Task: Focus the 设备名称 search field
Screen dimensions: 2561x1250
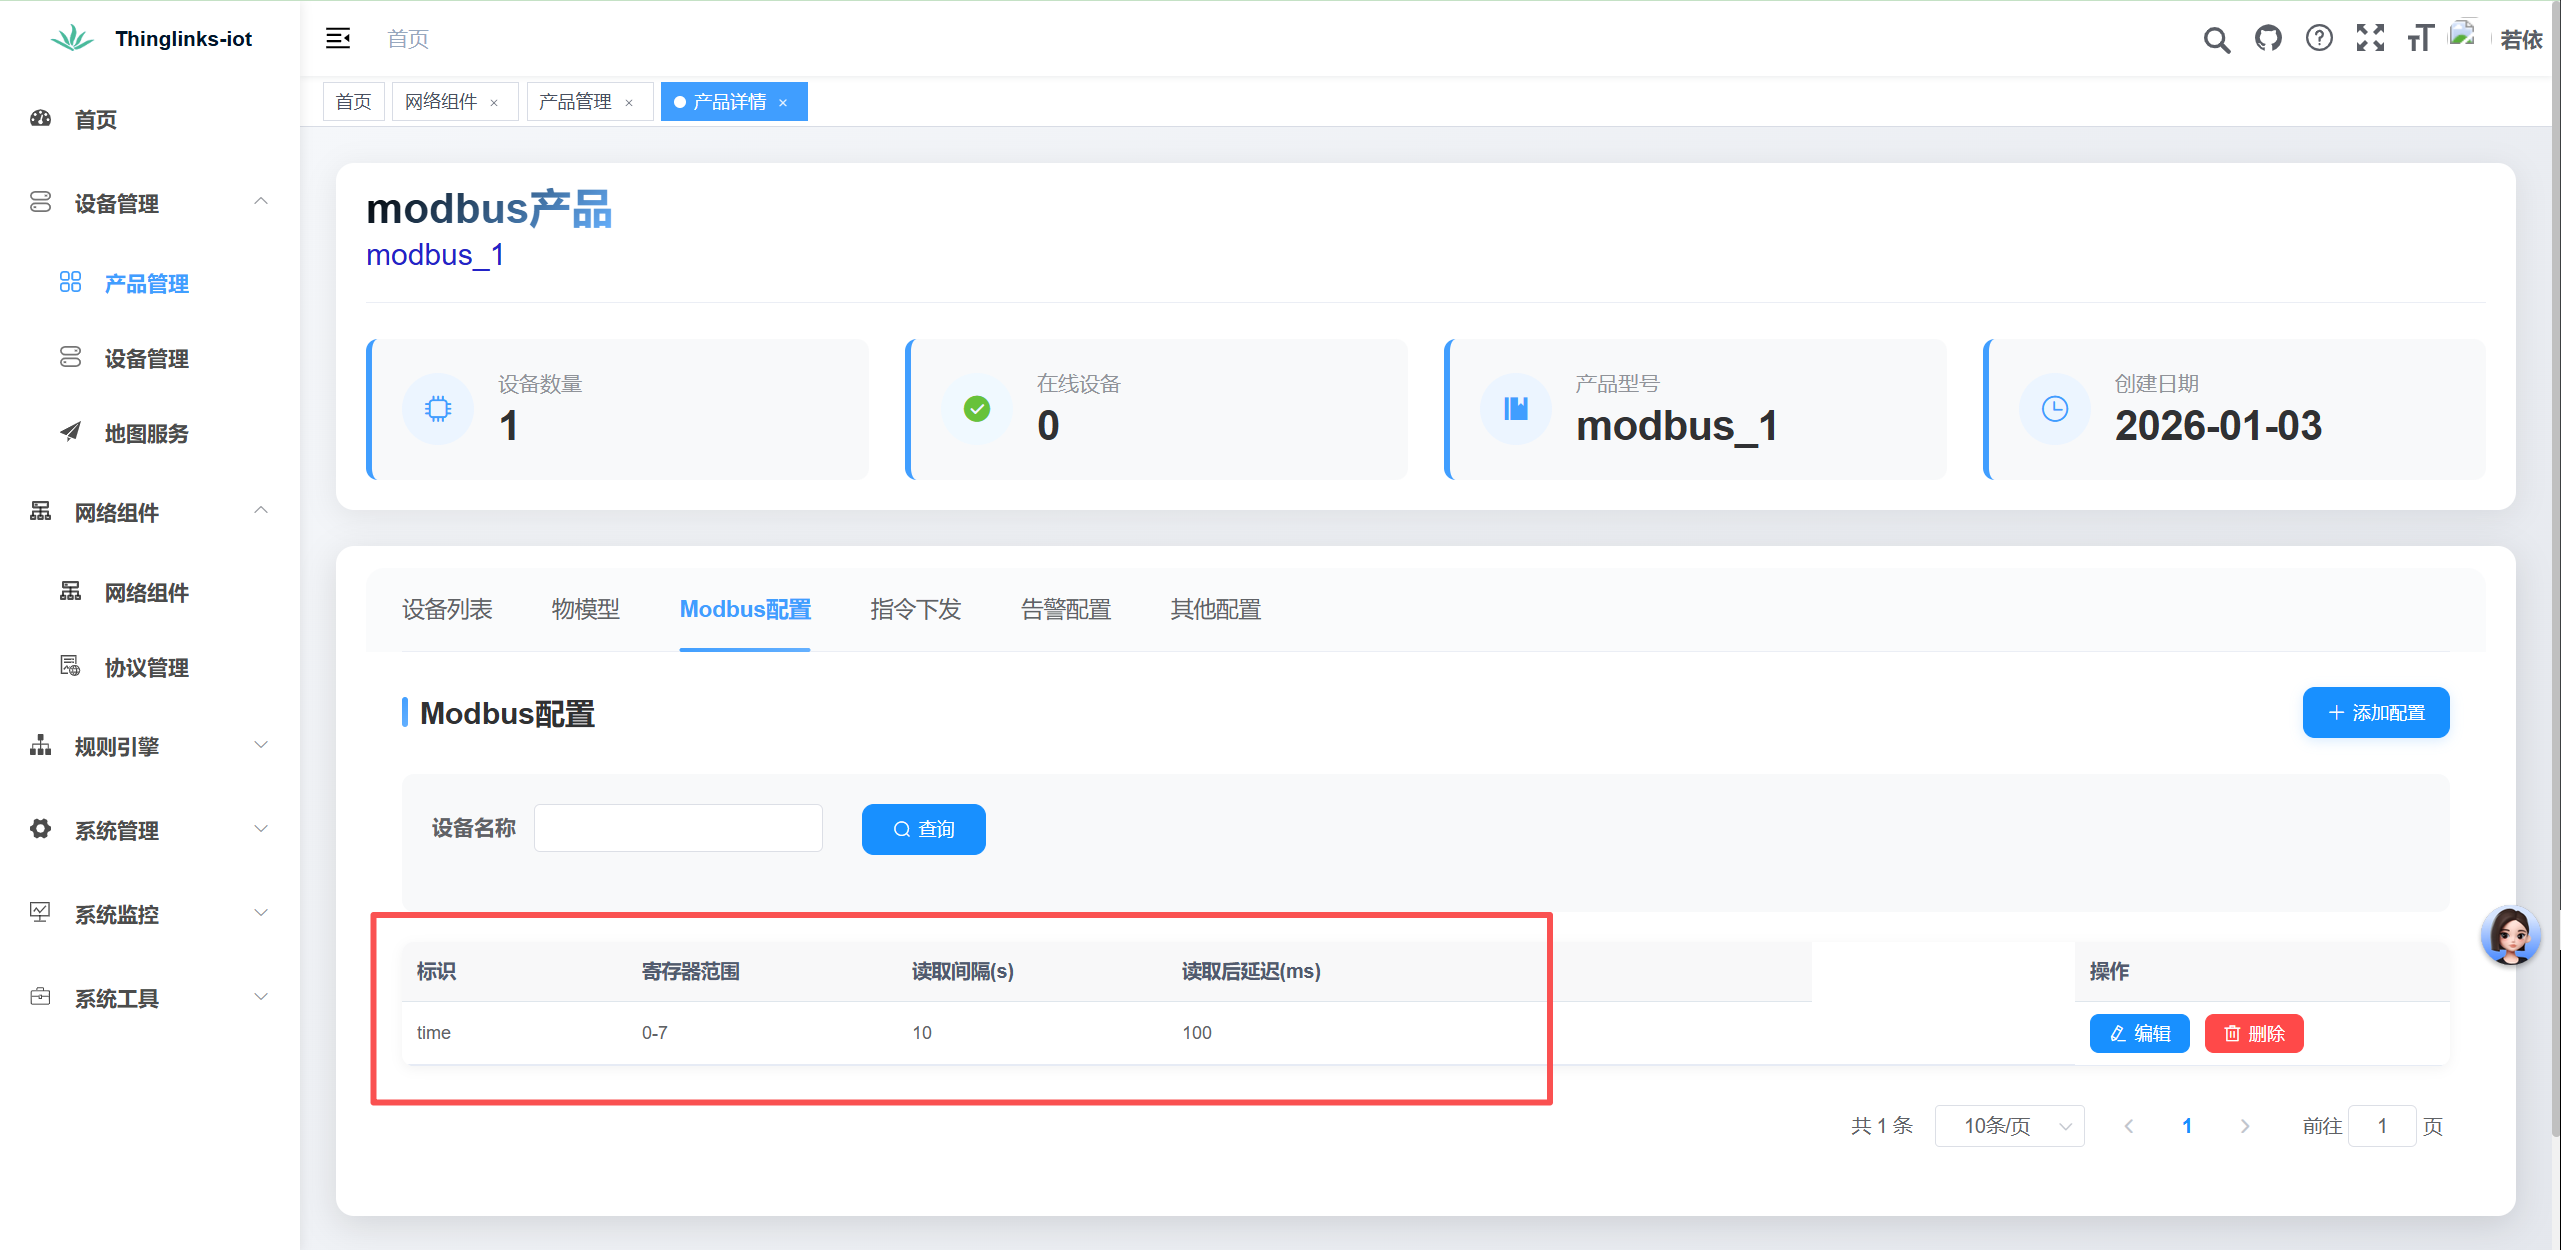Action: pos(678,828)
